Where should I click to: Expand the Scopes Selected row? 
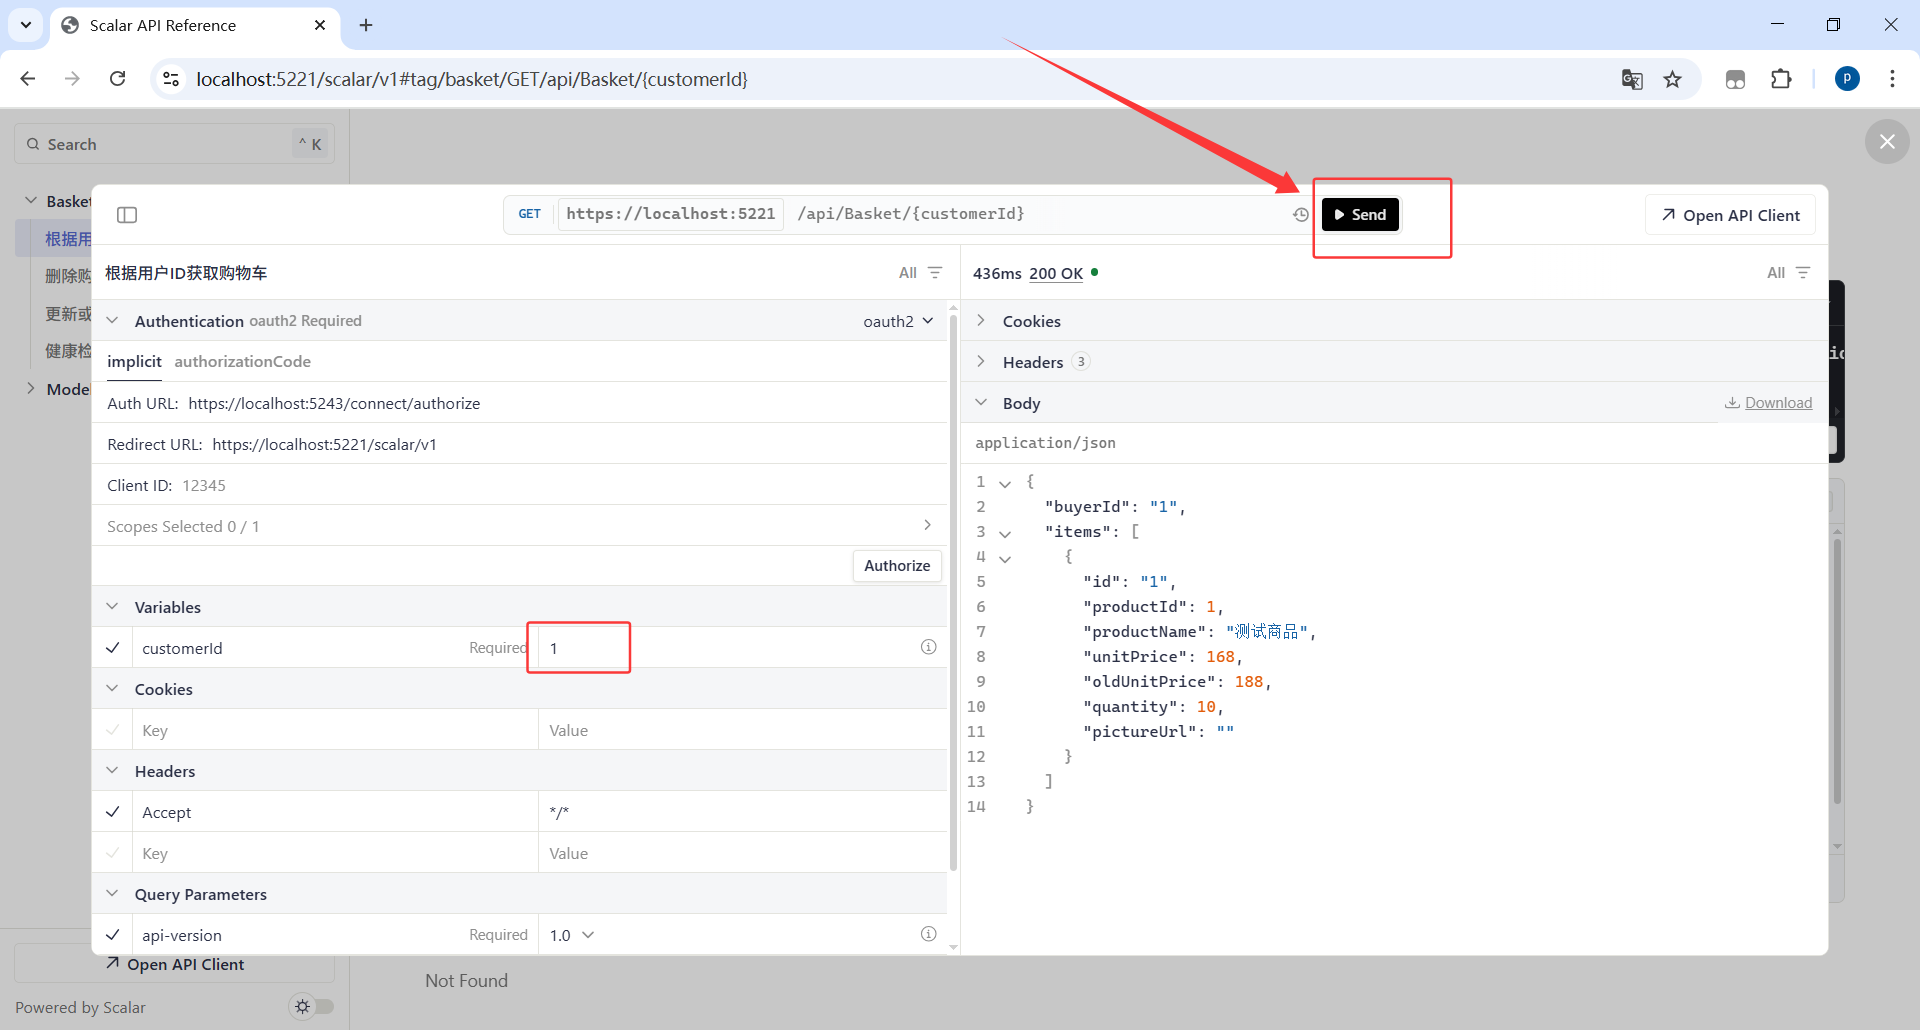[519, 526]
